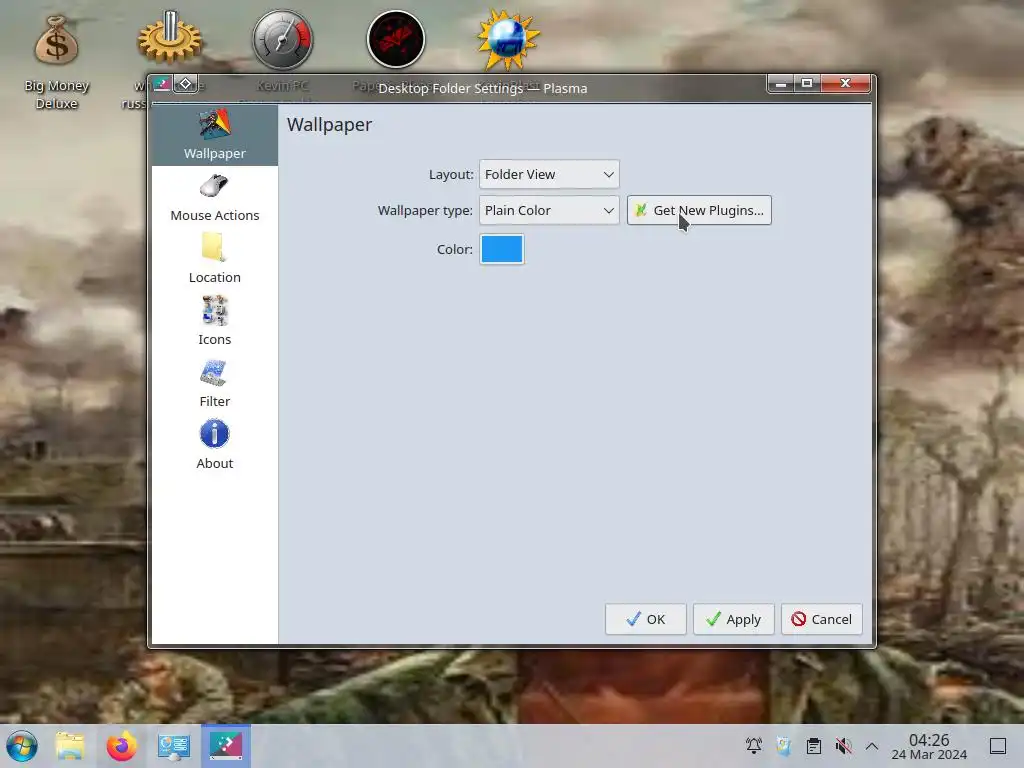The height and width of the screenshot is (768, 1024).
Task: Open the black round red-logo desktop icon
Action: pyautogui.click(x=396, y=39)
